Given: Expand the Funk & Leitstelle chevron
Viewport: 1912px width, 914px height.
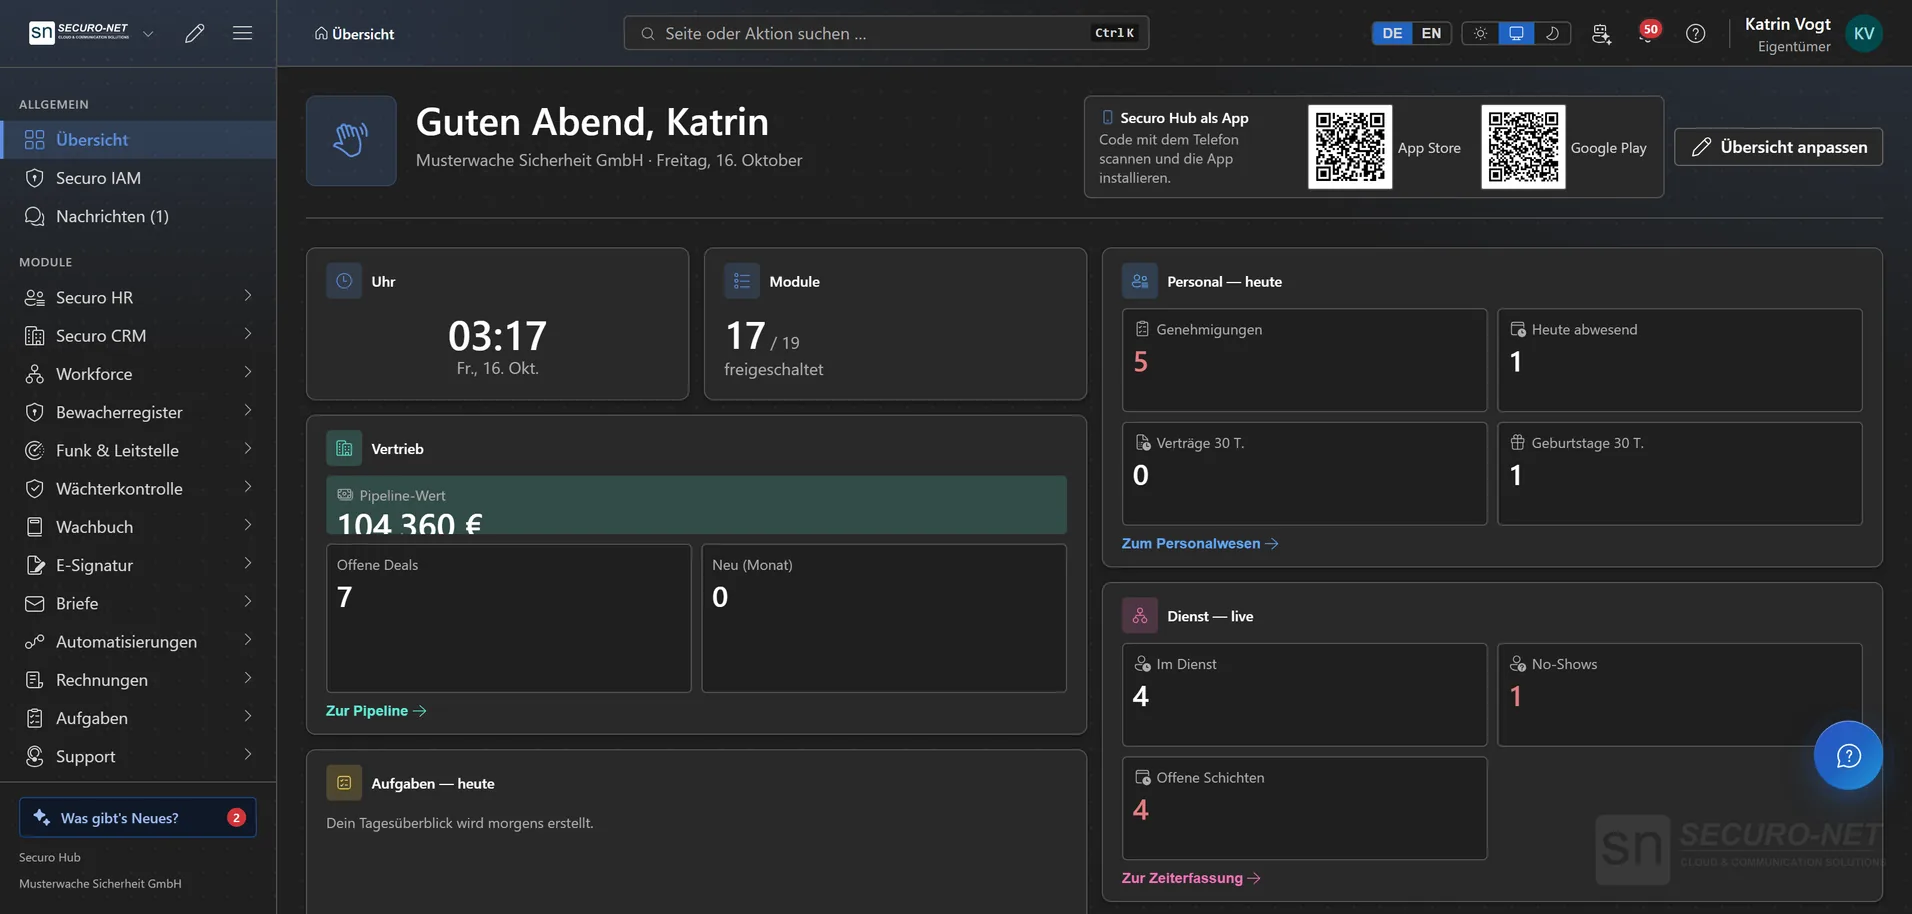Looking at the screenshot, I should (x=248, y=449).
